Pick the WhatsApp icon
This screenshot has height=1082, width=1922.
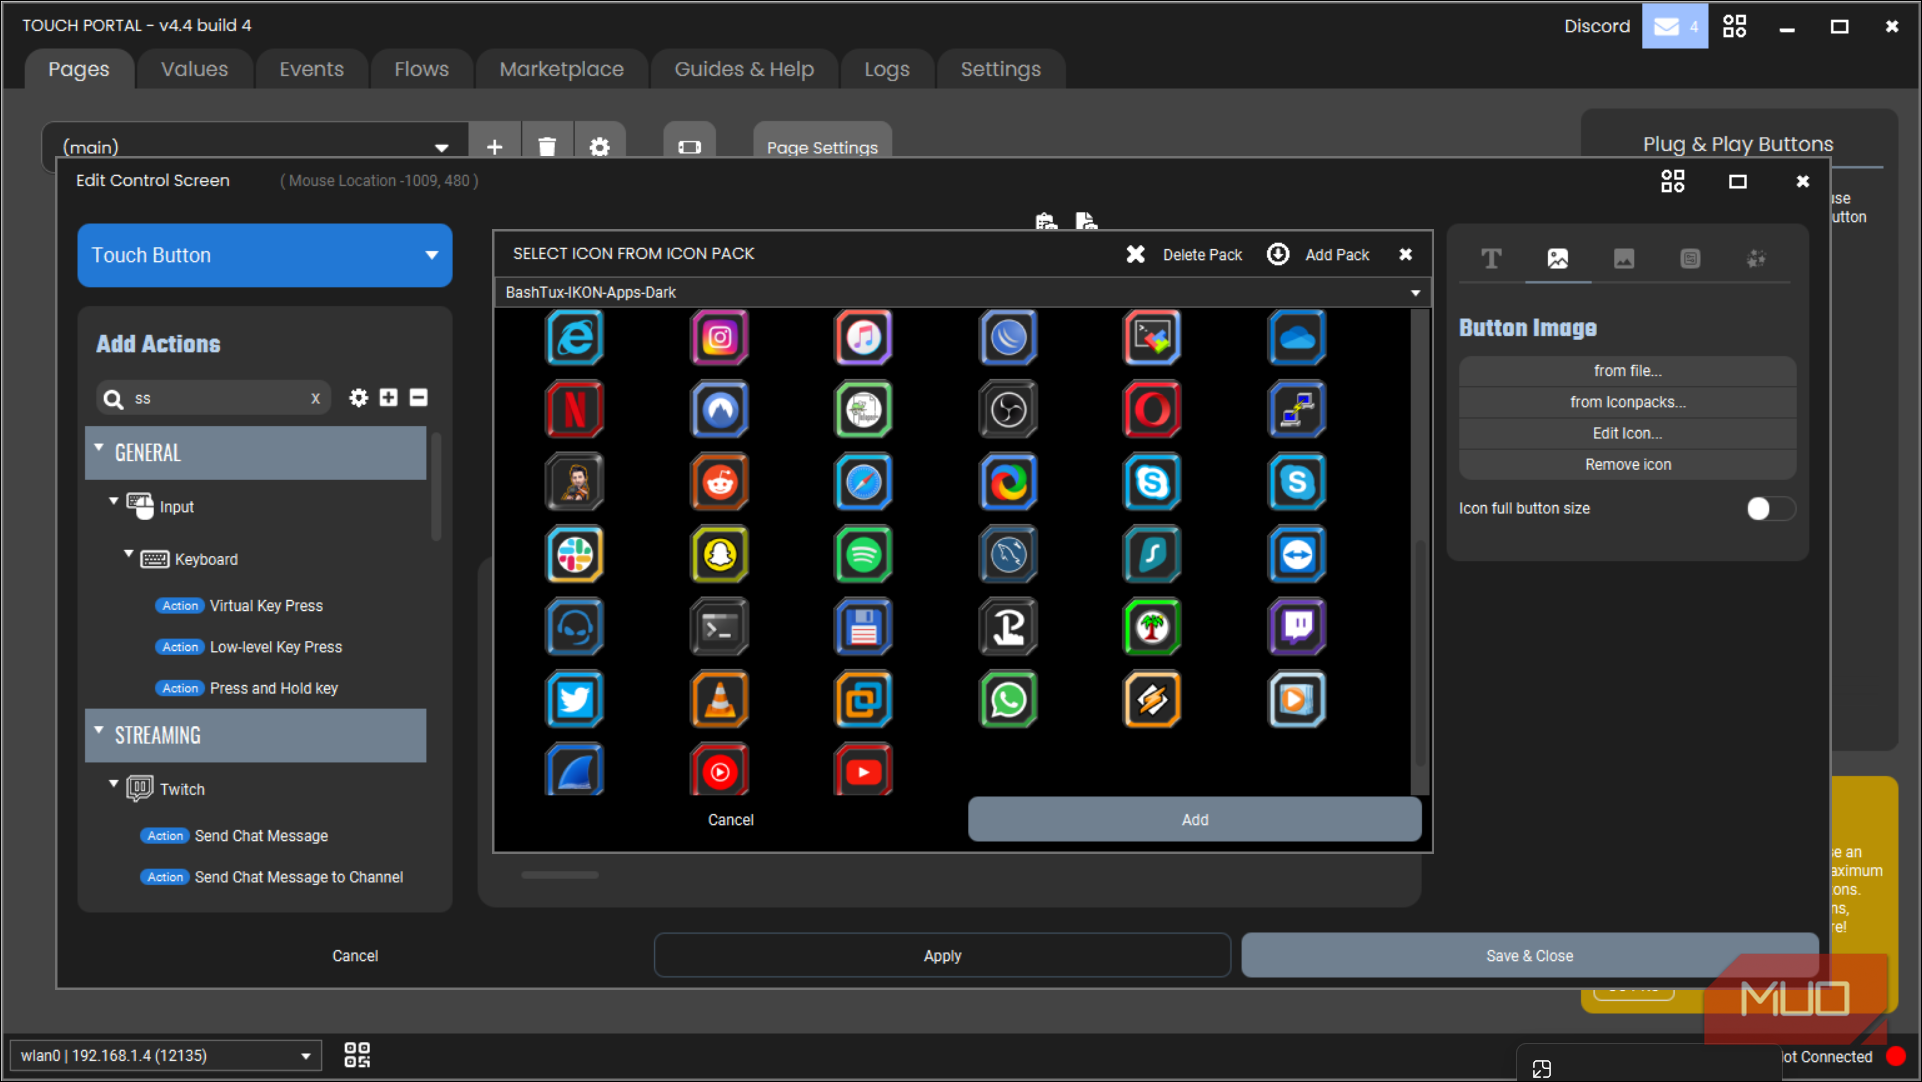[x=1008, y=699]
